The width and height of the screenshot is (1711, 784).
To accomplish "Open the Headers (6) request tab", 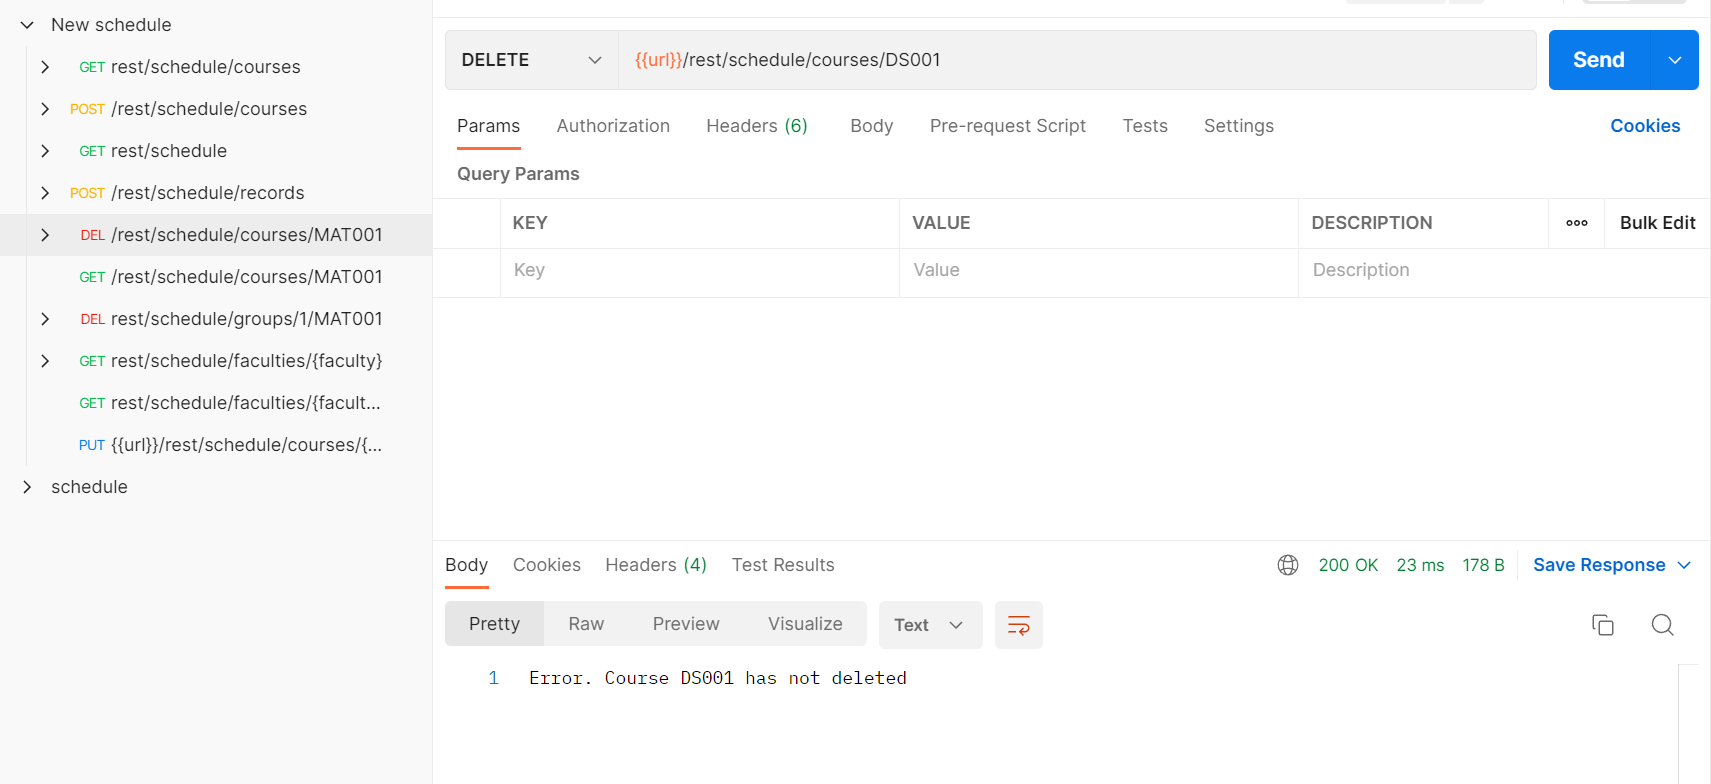I will (756, 126).
